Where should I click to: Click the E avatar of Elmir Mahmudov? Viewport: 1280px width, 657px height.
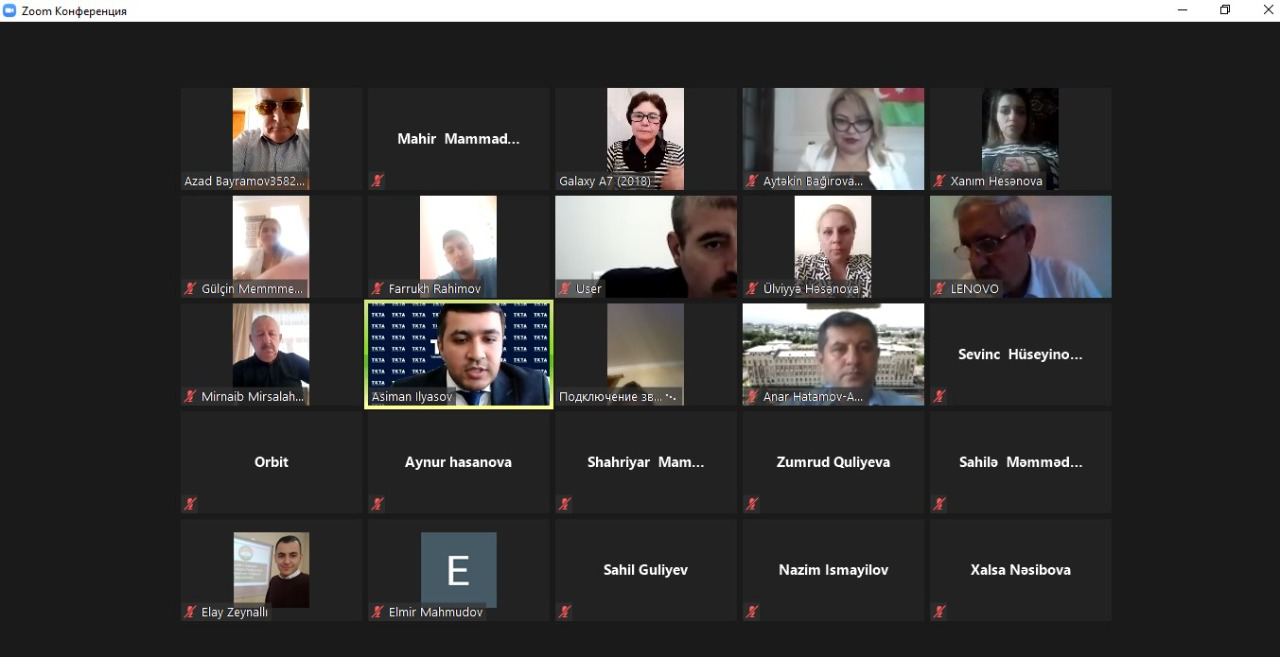(458, 570)
